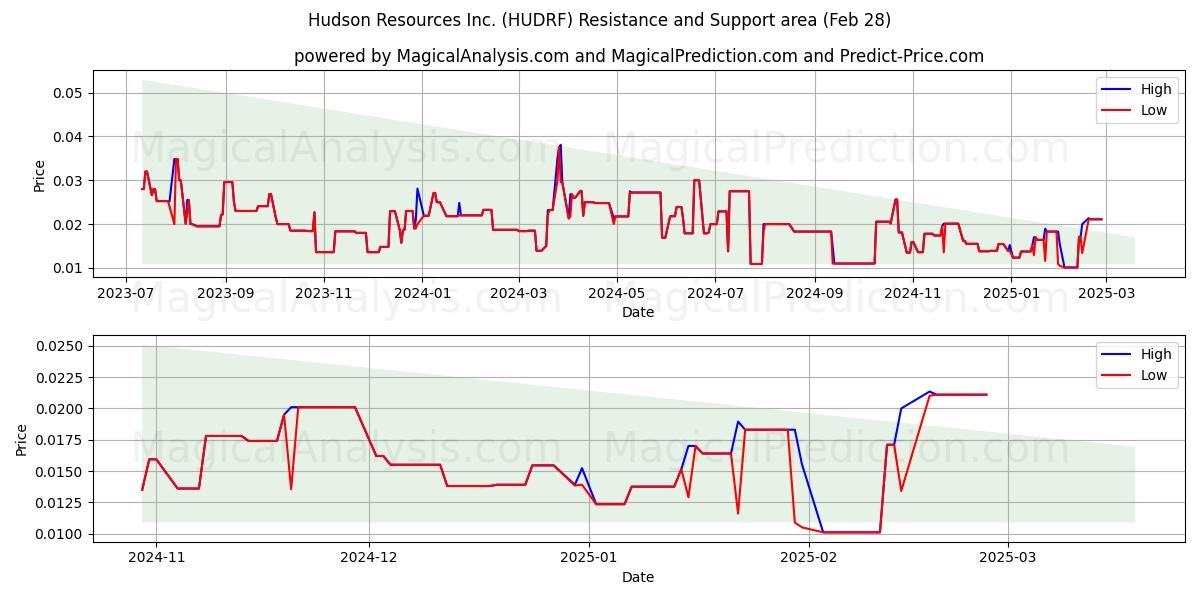The height and width of the screenshot is (600, 1200).
Task: Click the '0.0125' price tick in bottom chart
Action: tap(60, 503)
